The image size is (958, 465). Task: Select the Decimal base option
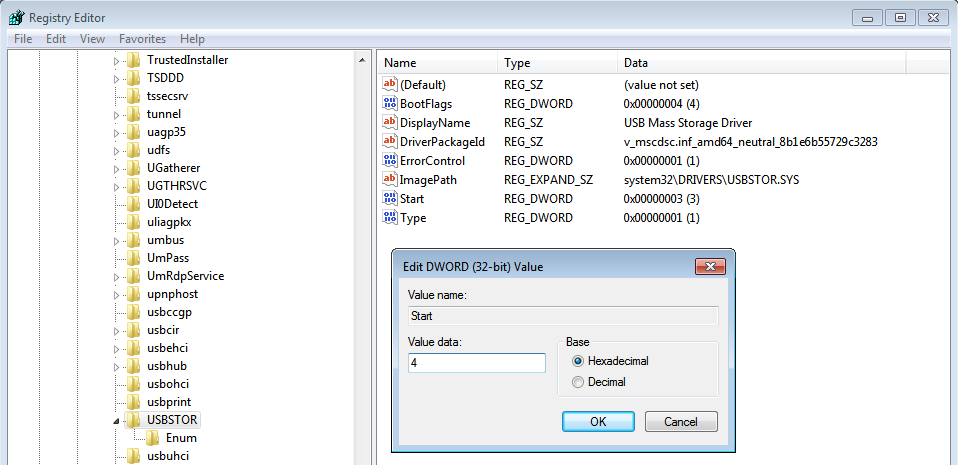[x=577, y=382]
